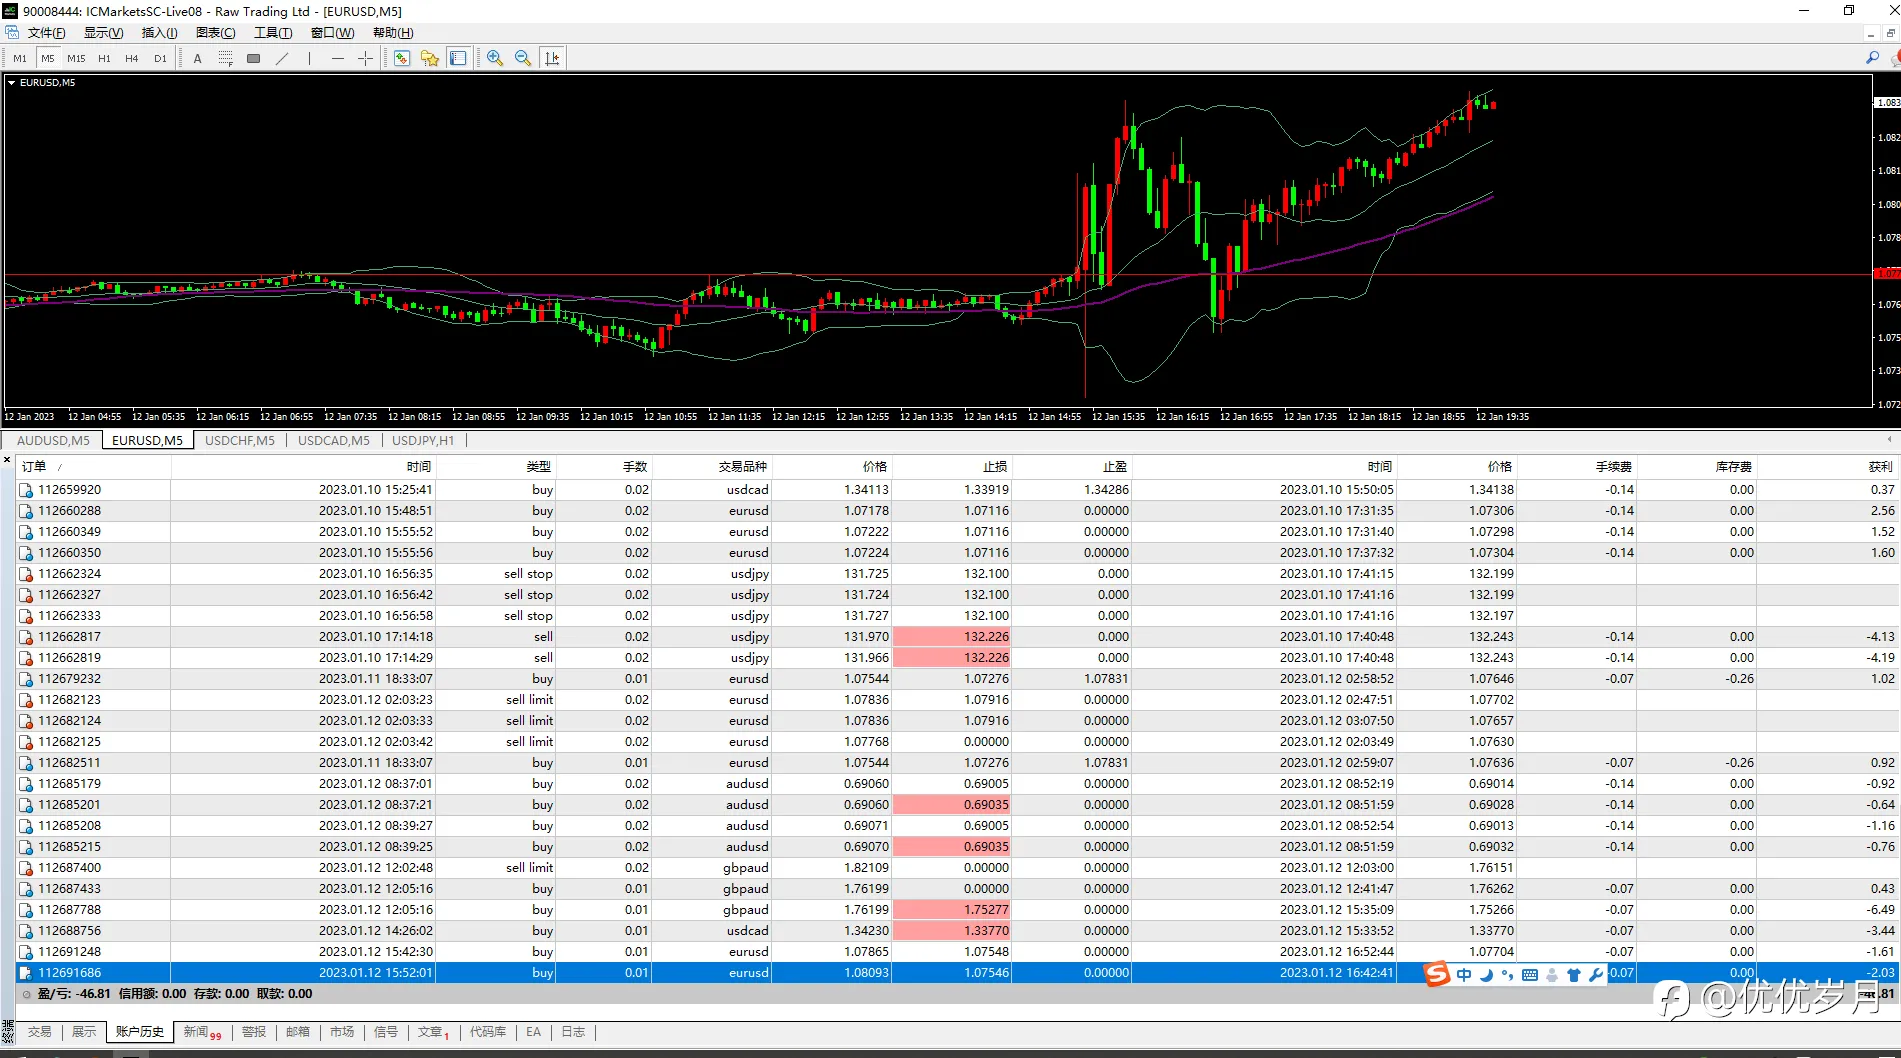1901x1058 pixels.
Task: Select the trendline drawing tool
Action: [282, 58]
